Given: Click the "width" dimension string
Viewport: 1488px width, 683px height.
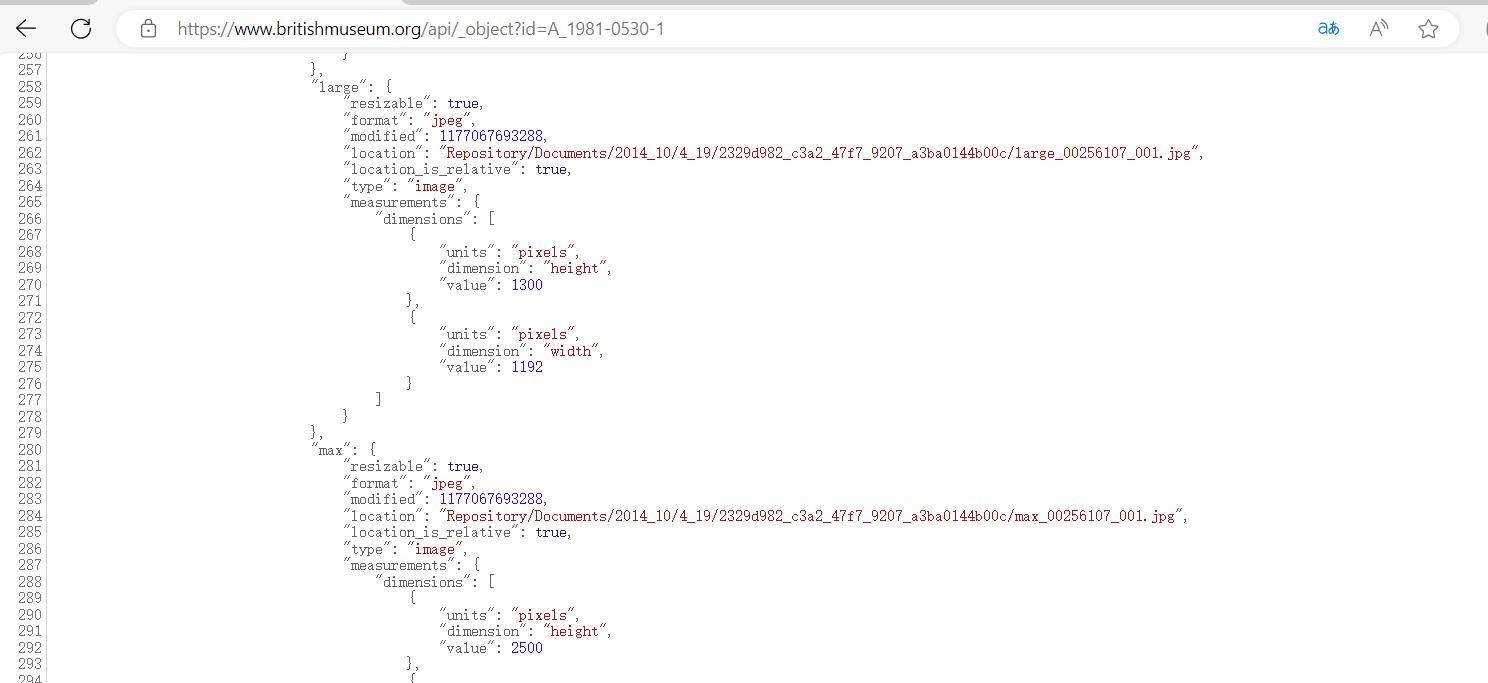Looking at the screenshot, I should tap(571, 351).
